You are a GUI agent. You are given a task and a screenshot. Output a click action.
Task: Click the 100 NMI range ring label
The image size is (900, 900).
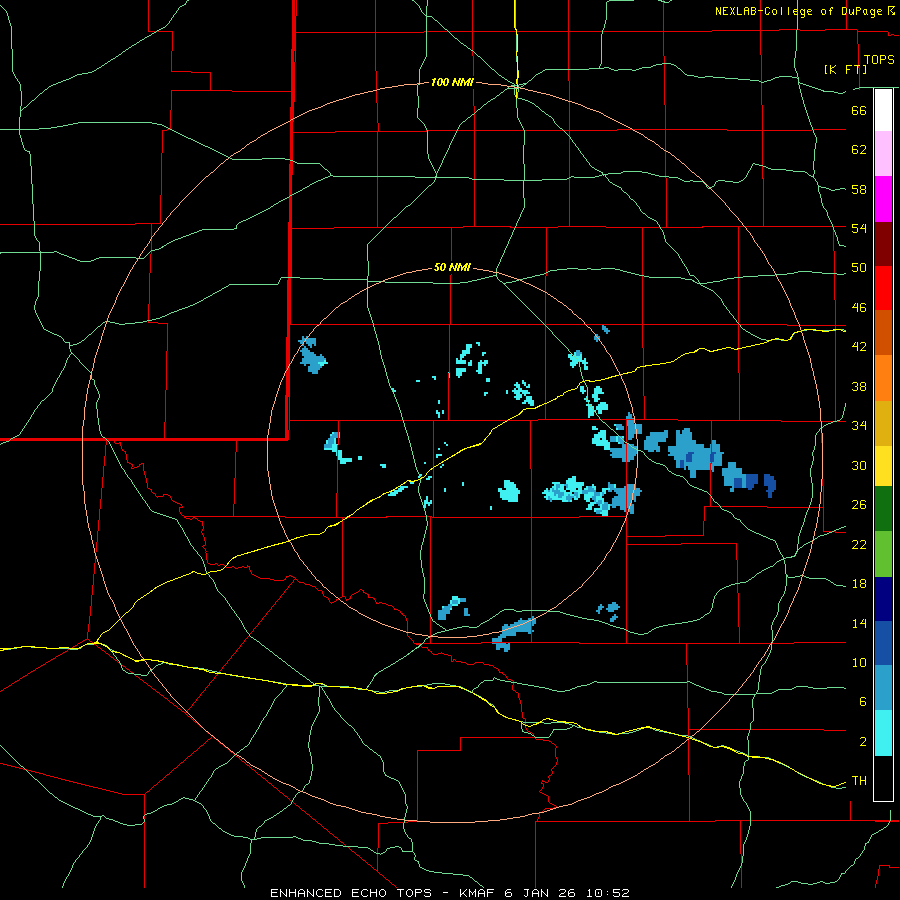pyautogui.click(x=452, y=83)
